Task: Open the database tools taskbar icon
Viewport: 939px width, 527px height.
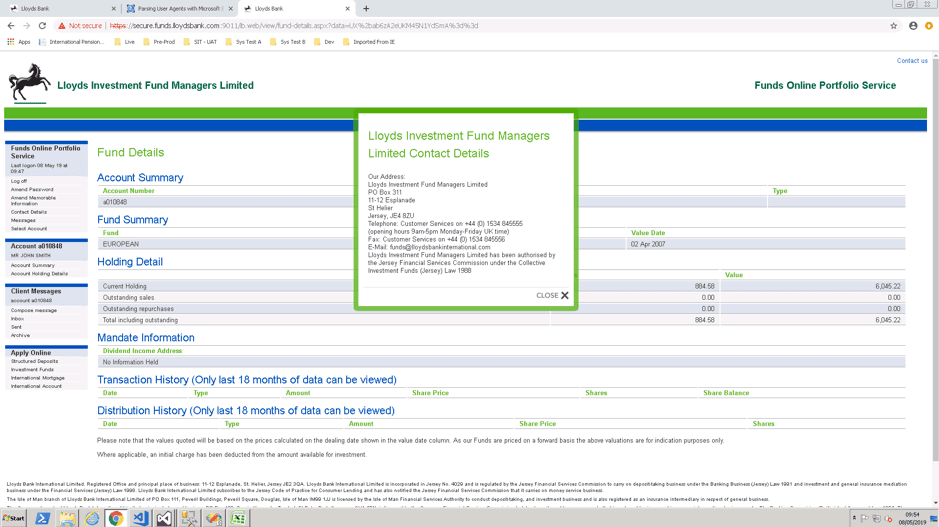Action: (x=189, y=518)
